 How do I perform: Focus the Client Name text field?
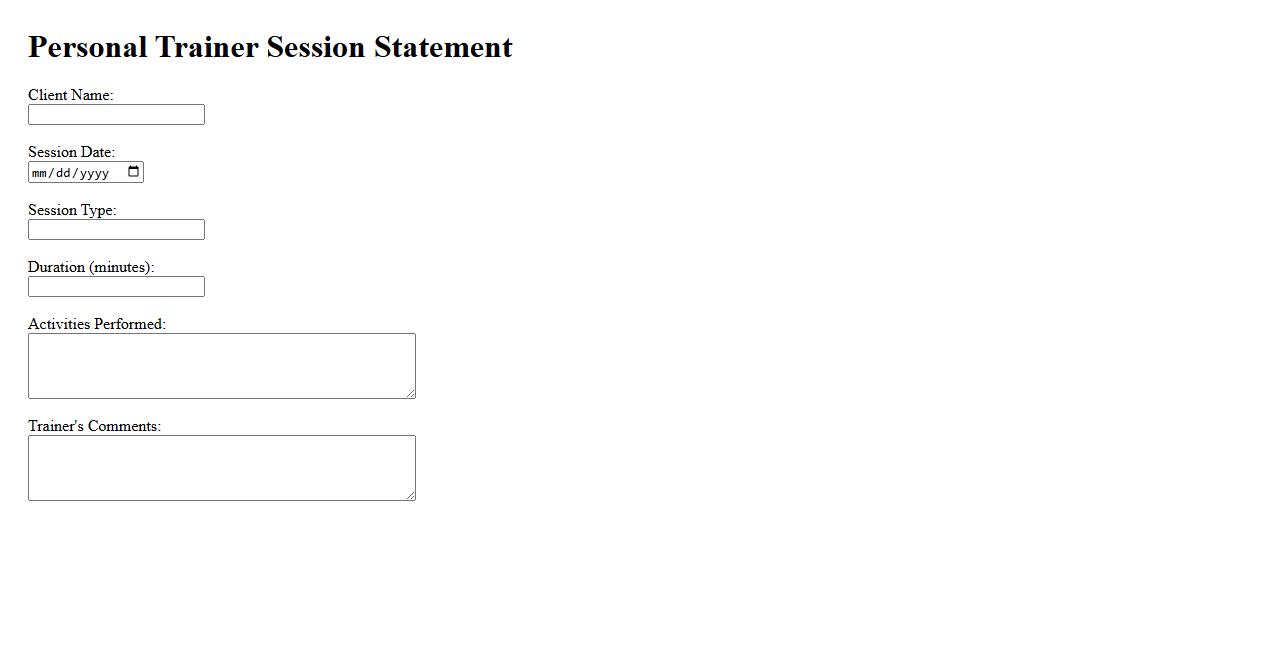coord(116,115)
